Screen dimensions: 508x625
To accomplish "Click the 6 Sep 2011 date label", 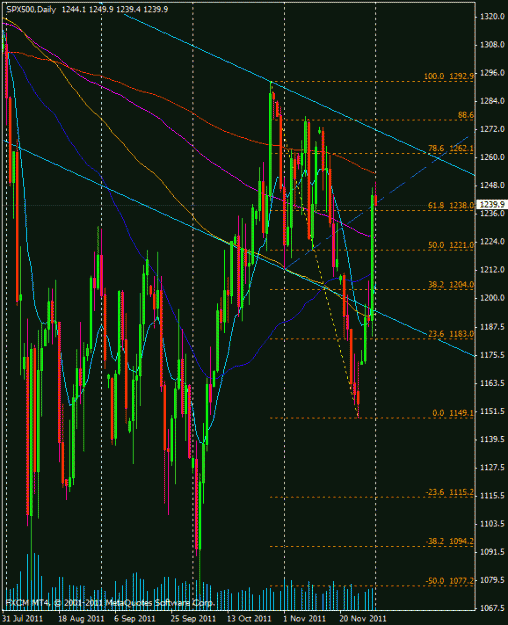I will pos(134,619).
